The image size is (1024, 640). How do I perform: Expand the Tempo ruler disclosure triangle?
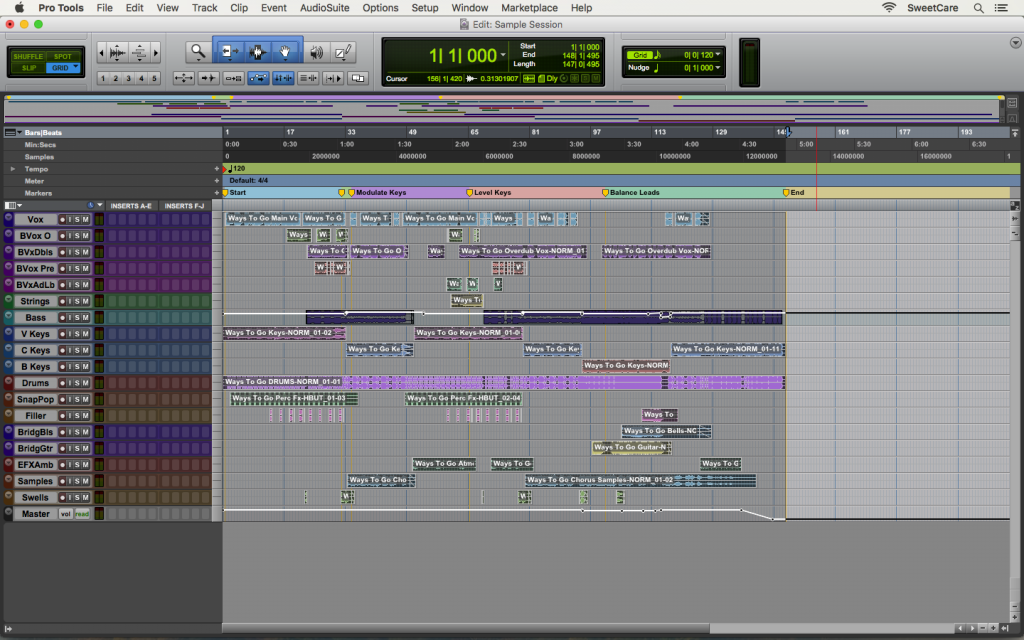pos(12,169)
